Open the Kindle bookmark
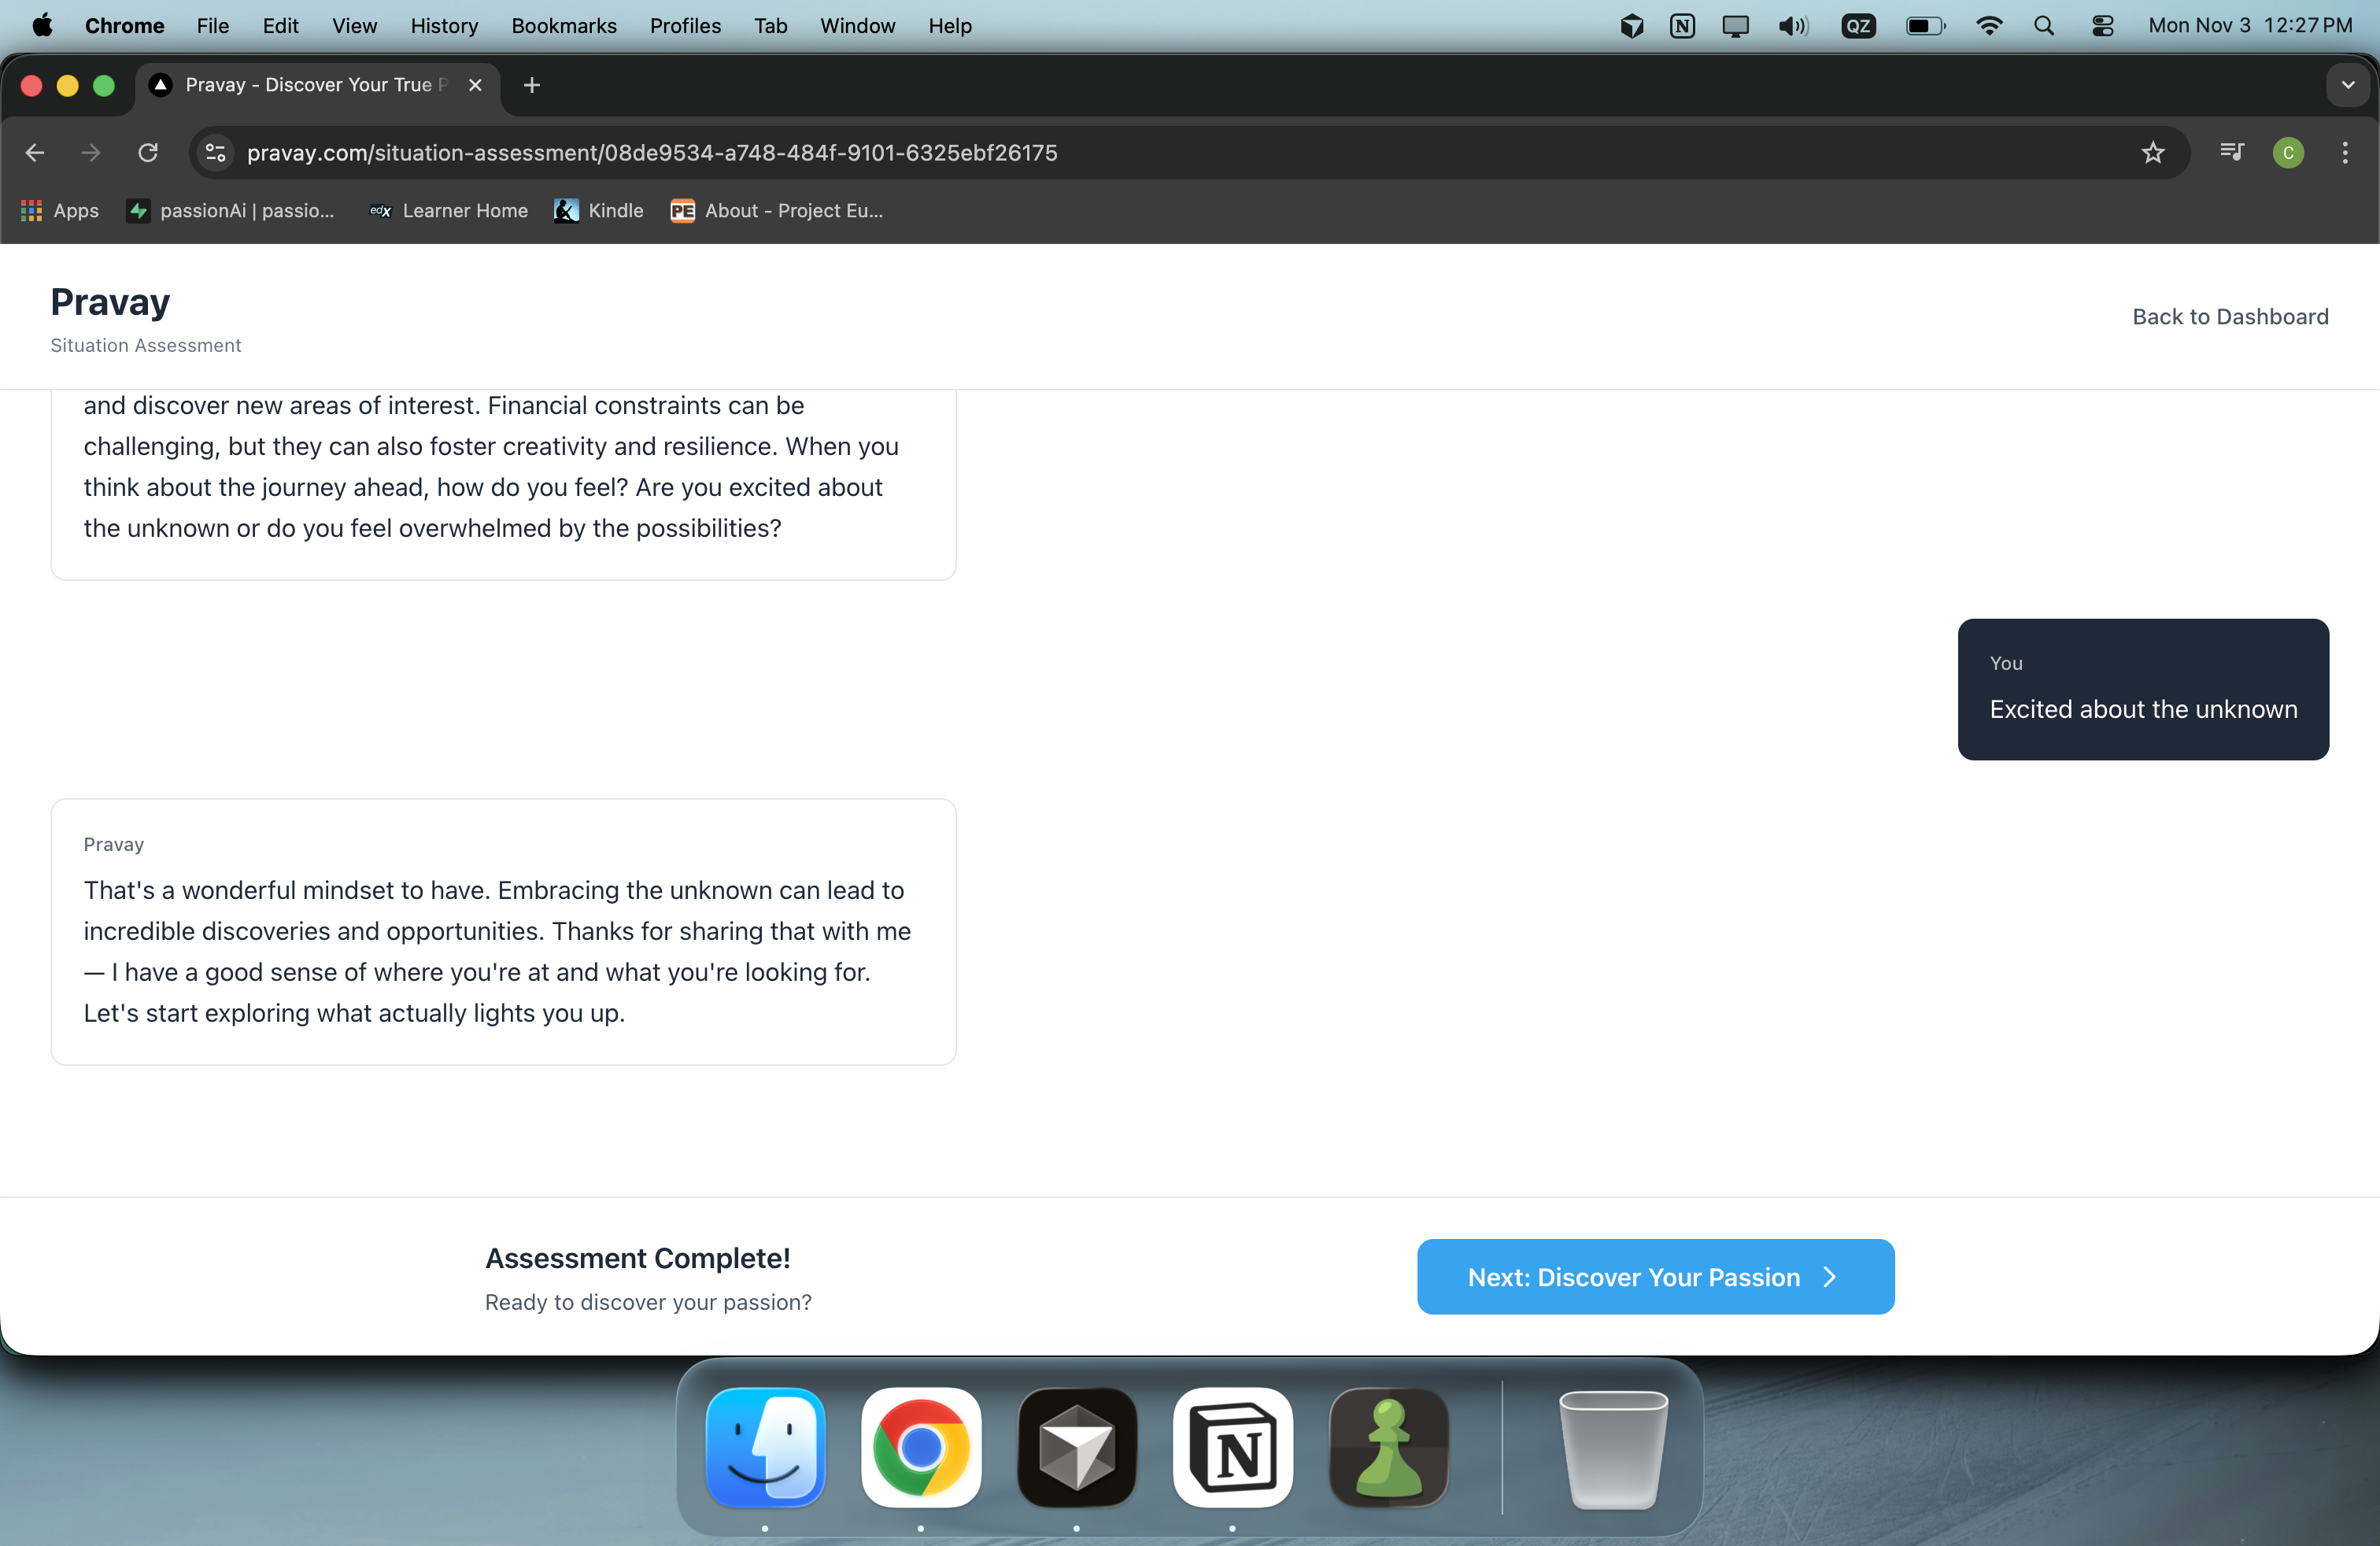Image resolution: width=2380 pixels, height=1546 pixels. pyautogui.click(x=599, y=211)
